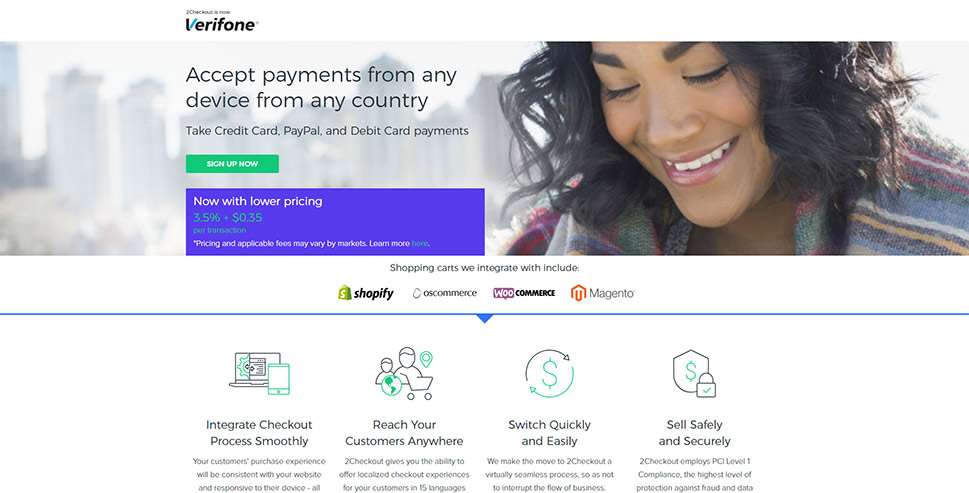Click the 'Now with lower pricing' purple banner
This screenshot has height=493, width=969.
pyautogui.click(x=335, y=222)
